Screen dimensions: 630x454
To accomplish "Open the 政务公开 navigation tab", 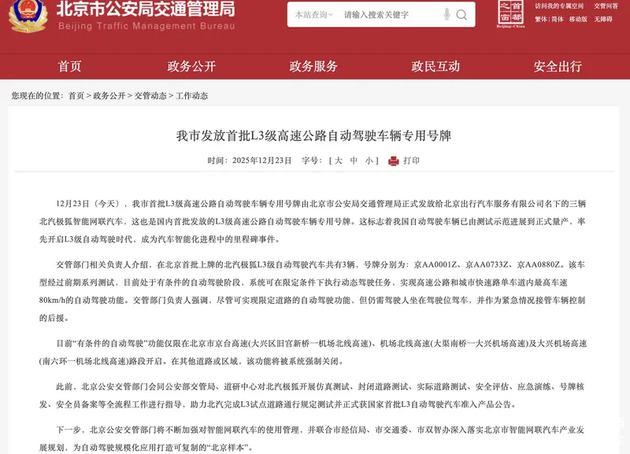I will pos(191,66).
